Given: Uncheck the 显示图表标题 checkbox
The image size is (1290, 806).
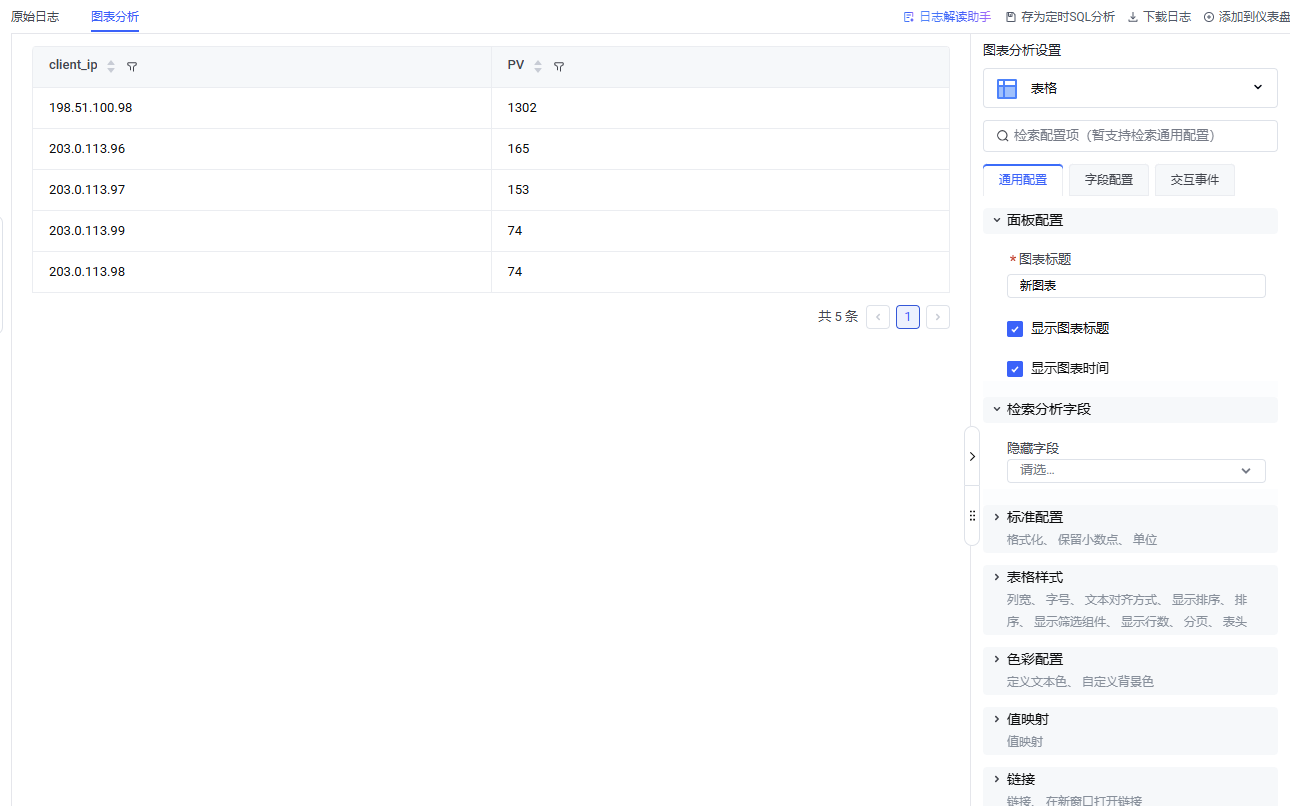Looking at the screenshot, I should point(1015,329).
